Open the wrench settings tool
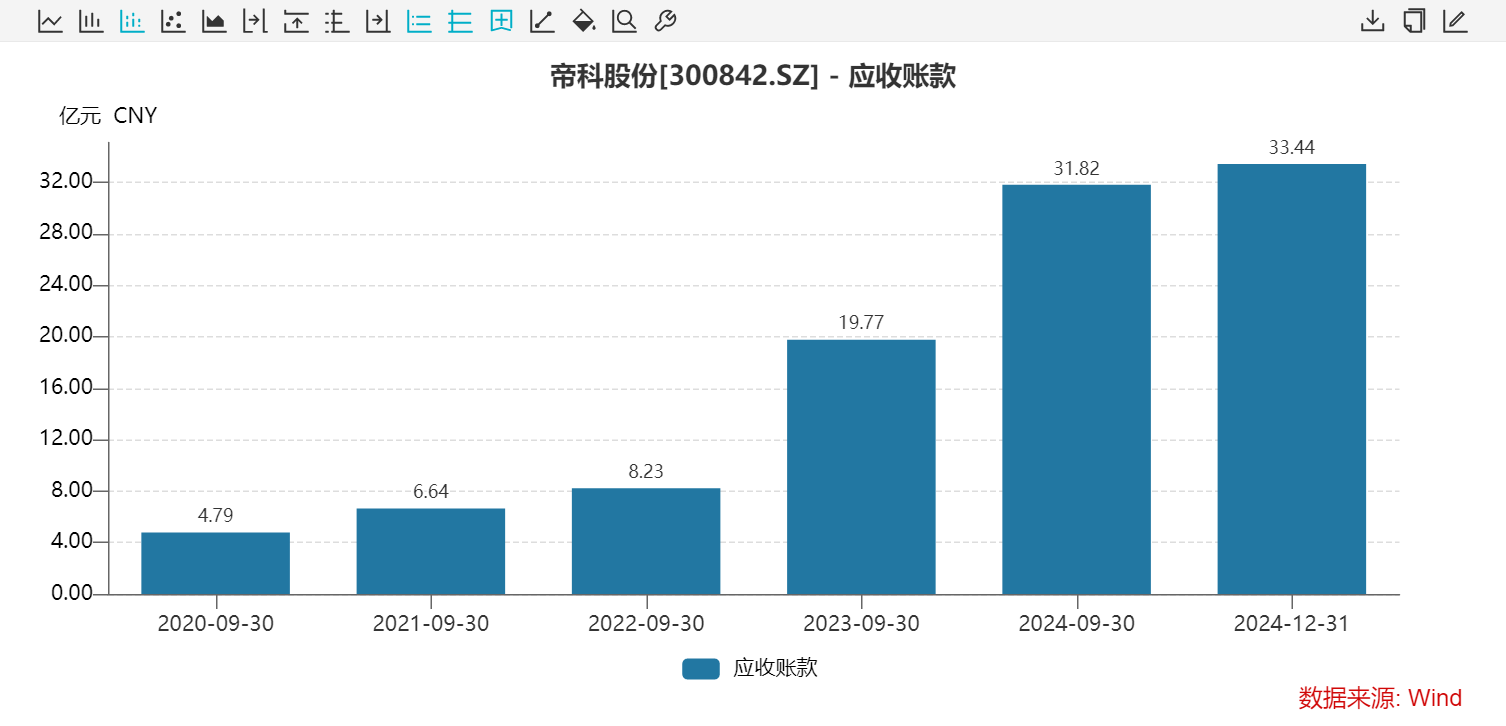This screenshot has height=726, width=1506. 665,21
